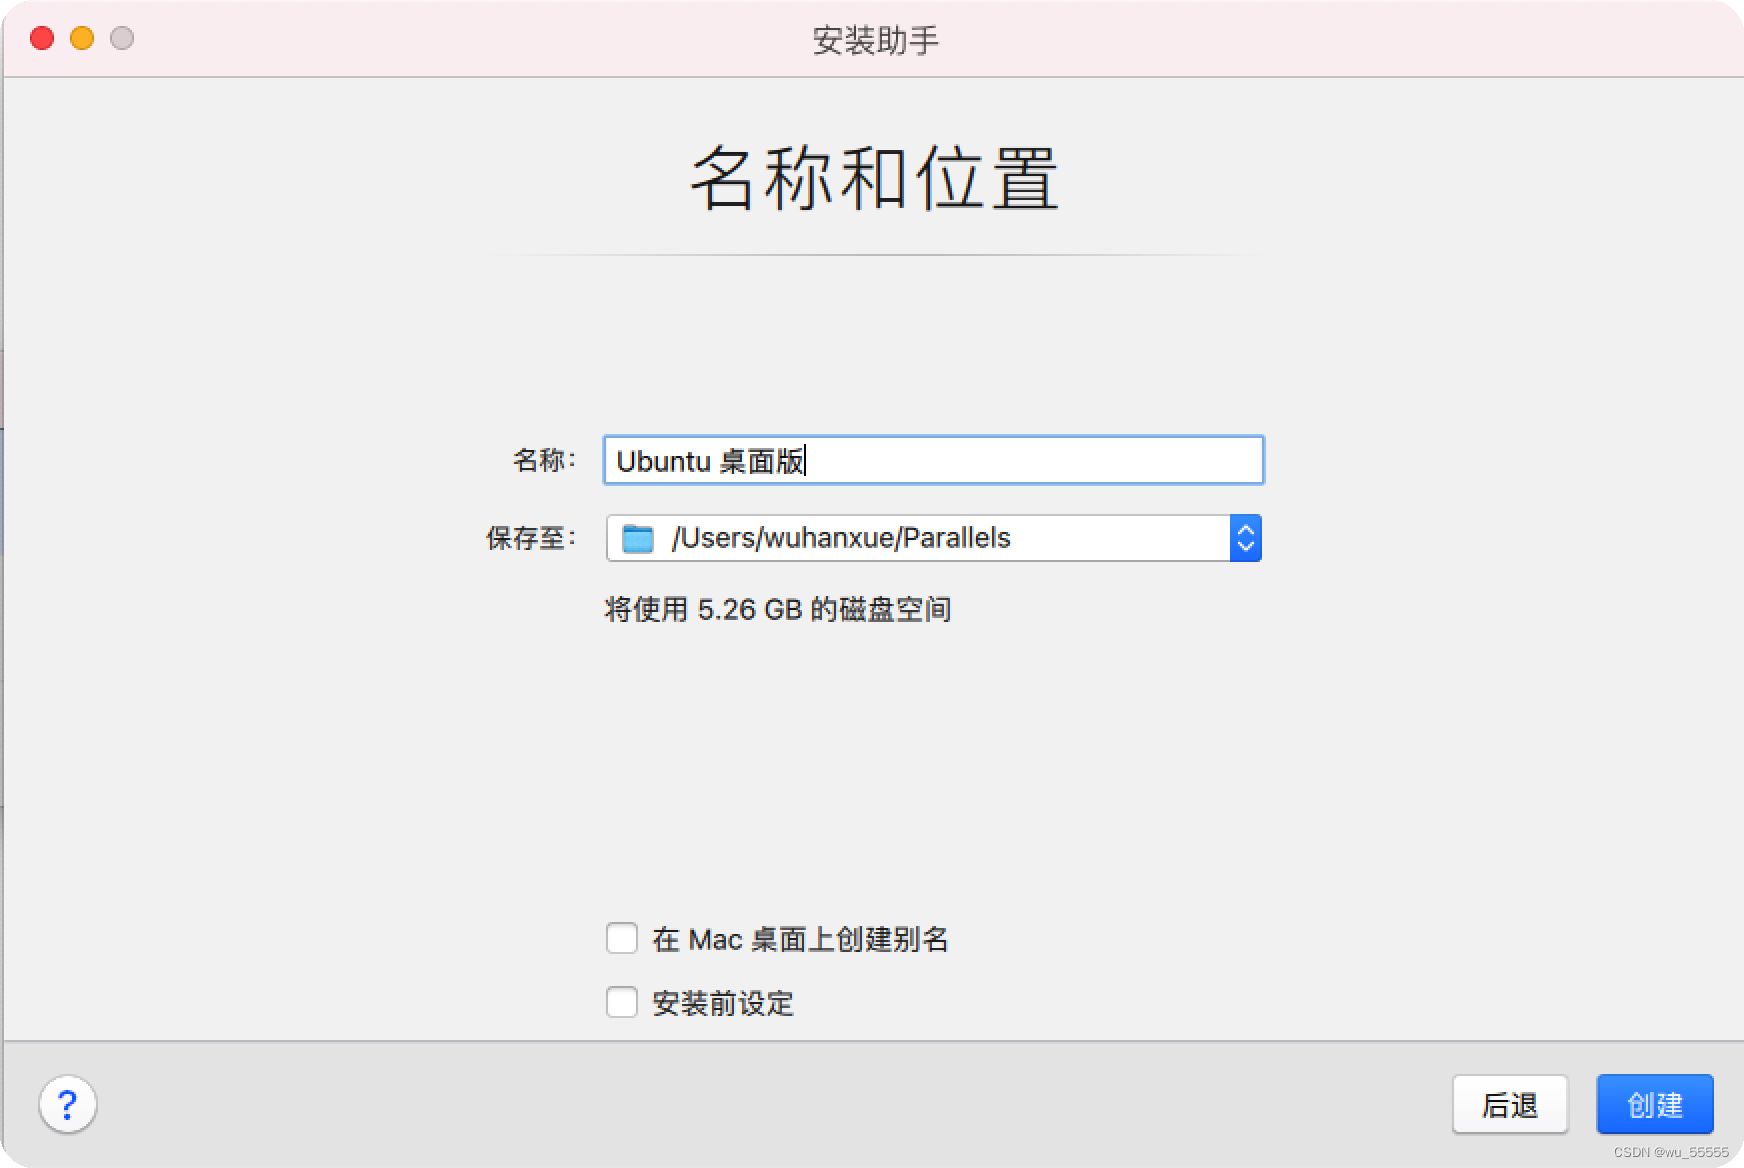Click the 保存至 label
The width and height of the screenshot is (1744, 1168).
tap(531, 538)
